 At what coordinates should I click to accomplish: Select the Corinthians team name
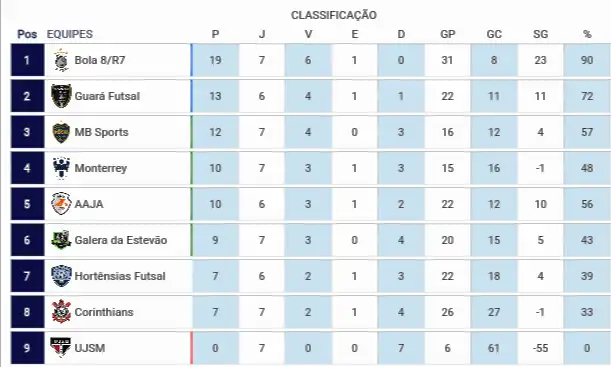pos(104,312)
